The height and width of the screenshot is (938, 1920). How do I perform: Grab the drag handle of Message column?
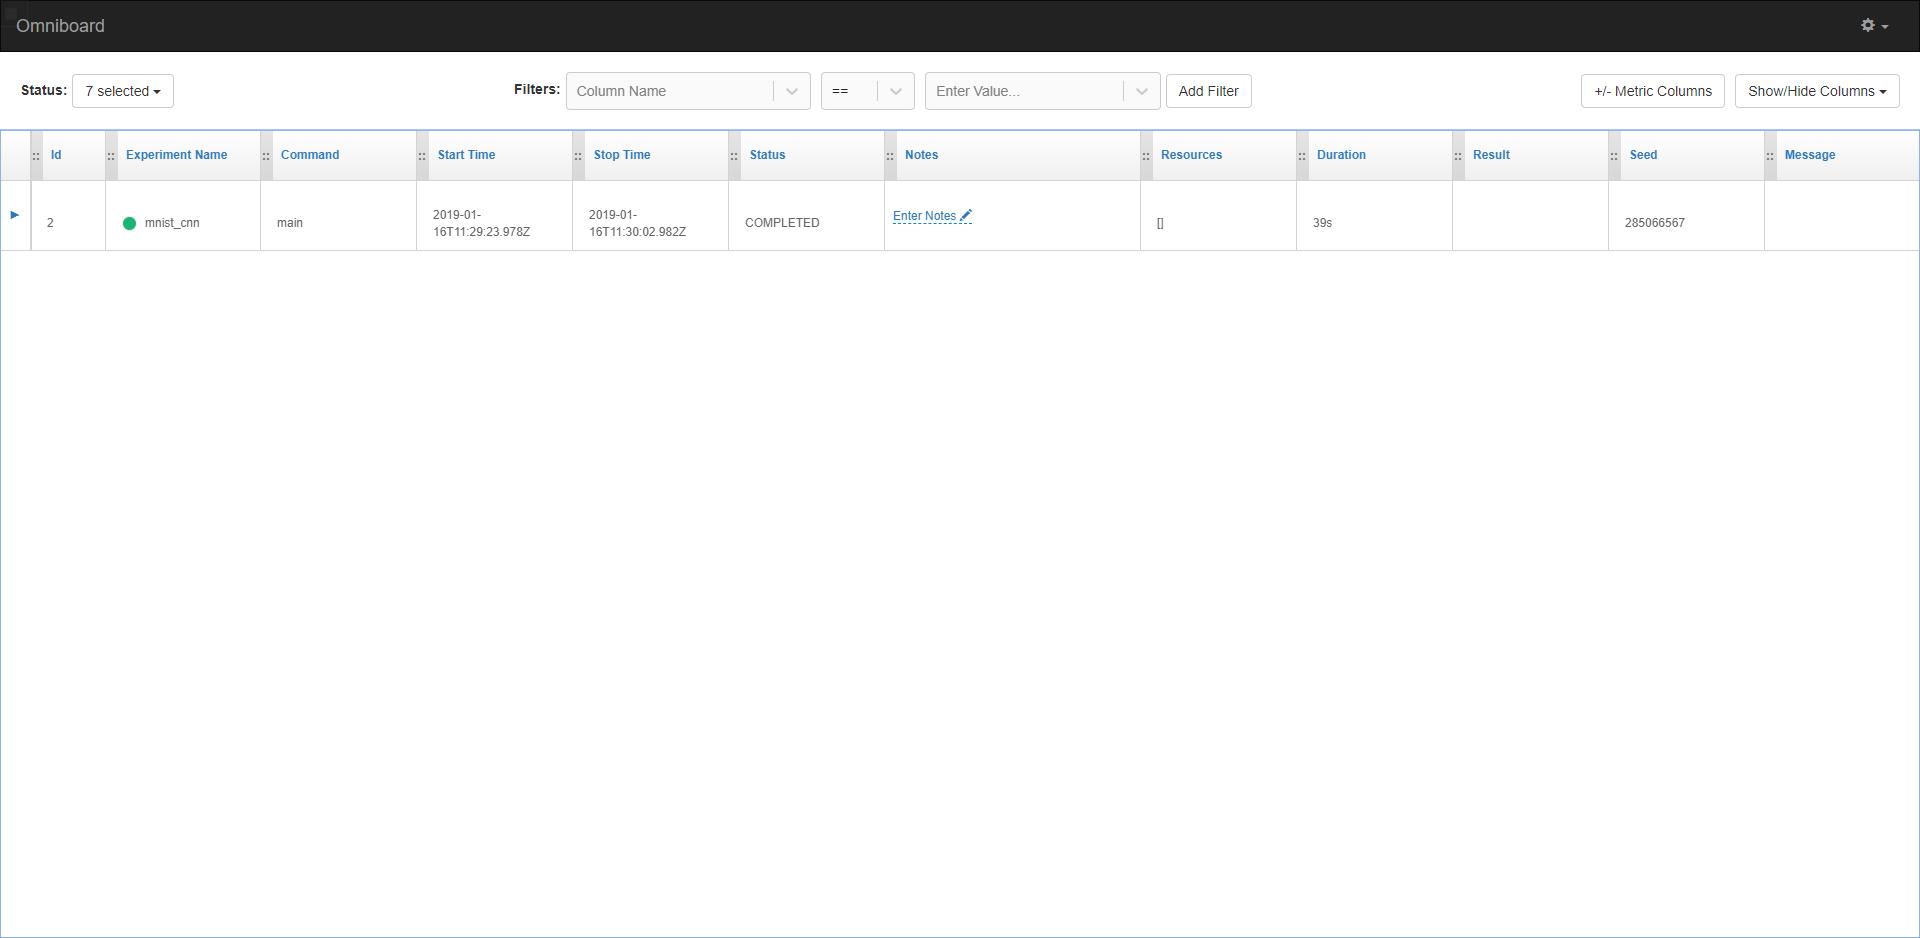(x=1770, y=156)
